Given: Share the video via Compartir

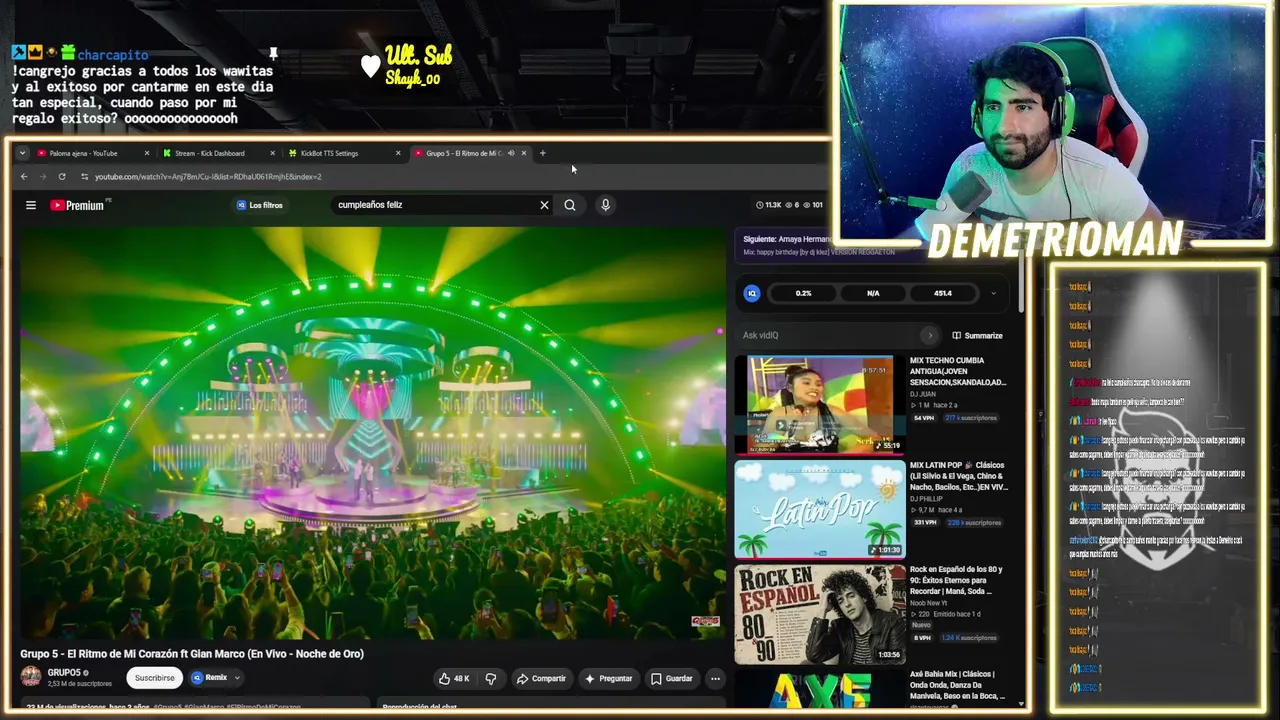Looking at the screenshot, I should point(541,678).
